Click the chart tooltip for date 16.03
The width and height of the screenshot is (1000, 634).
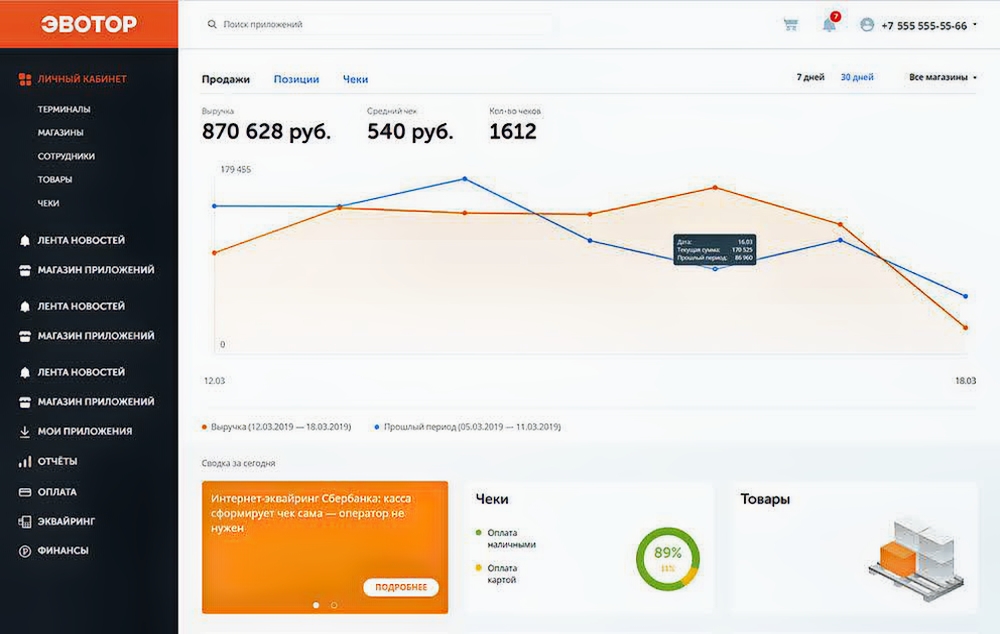coord(715,249)
